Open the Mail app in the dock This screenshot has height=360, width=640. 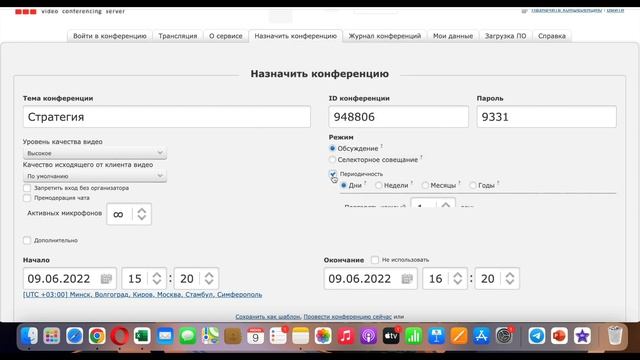tap(165, 336)
